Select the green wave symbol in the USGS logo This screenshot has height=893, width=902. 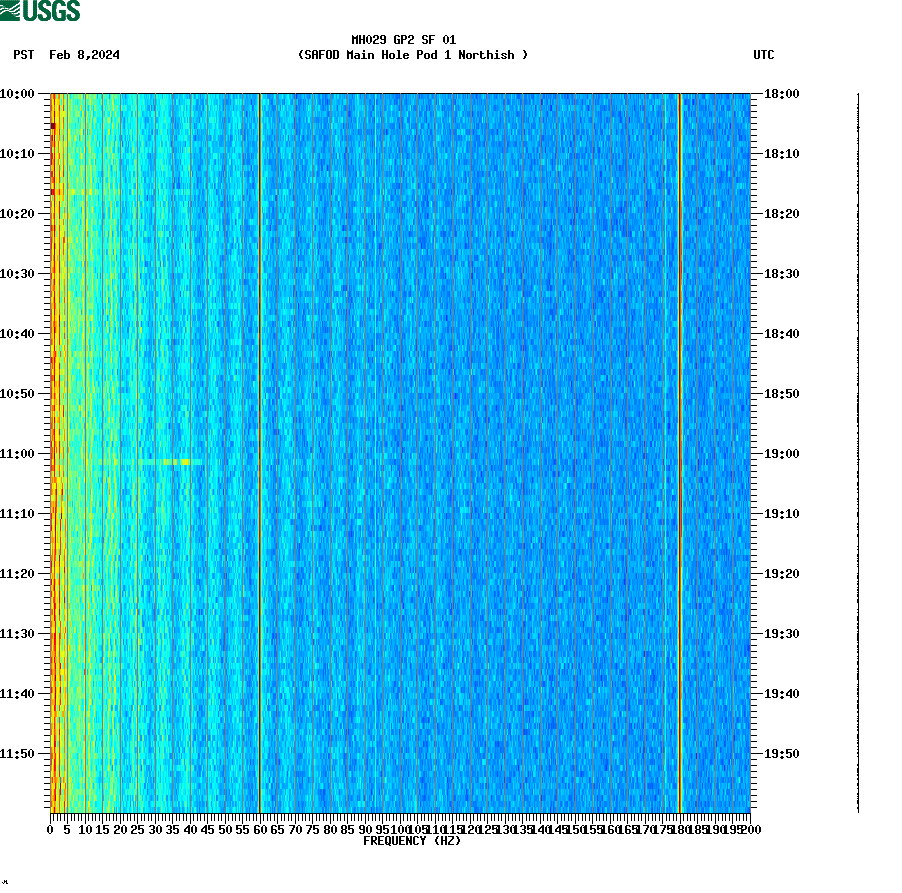point(10,10)
